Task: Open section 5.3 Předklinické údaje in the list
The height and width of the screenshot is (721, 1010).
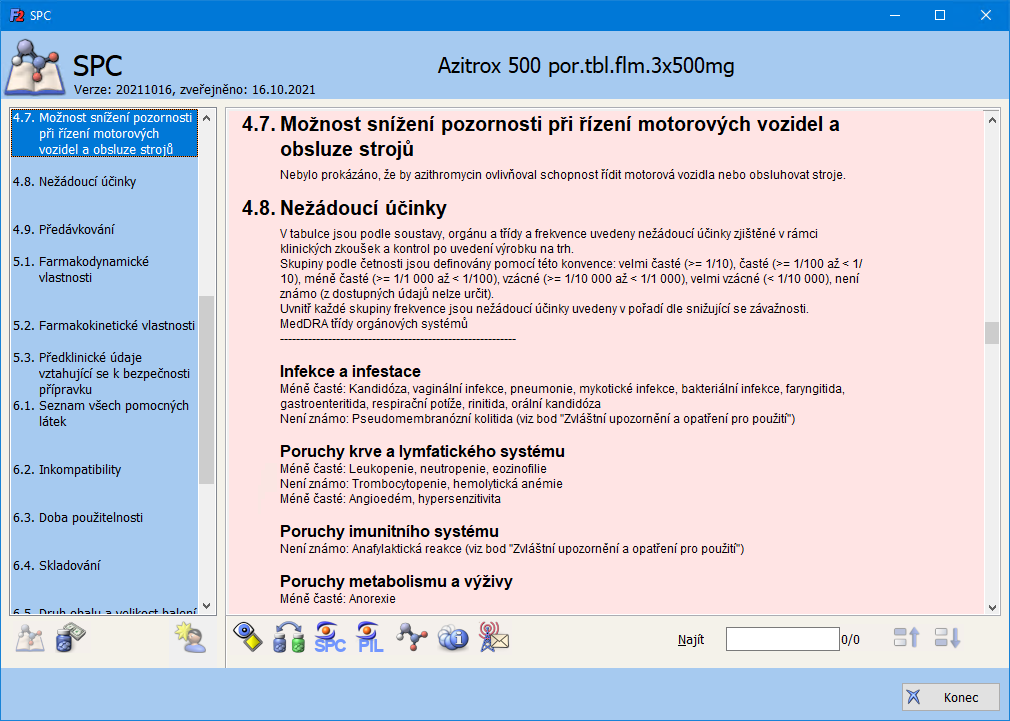Action: pos(104,373)
